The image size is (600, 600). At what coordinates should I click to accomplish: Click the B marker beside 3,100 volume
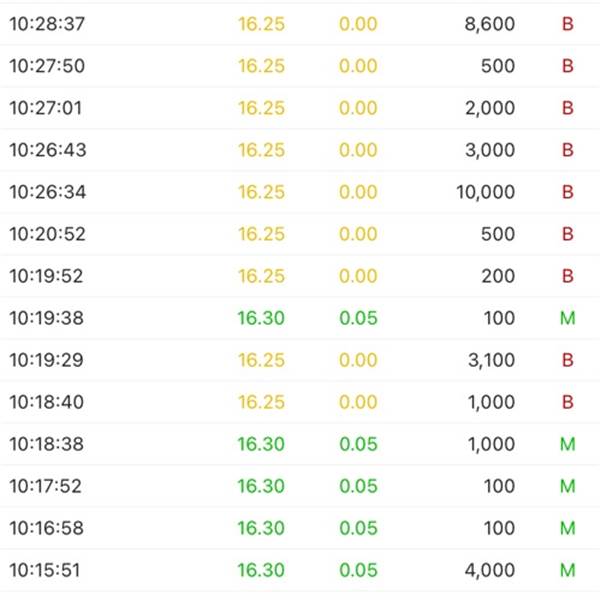click(568, 360)
